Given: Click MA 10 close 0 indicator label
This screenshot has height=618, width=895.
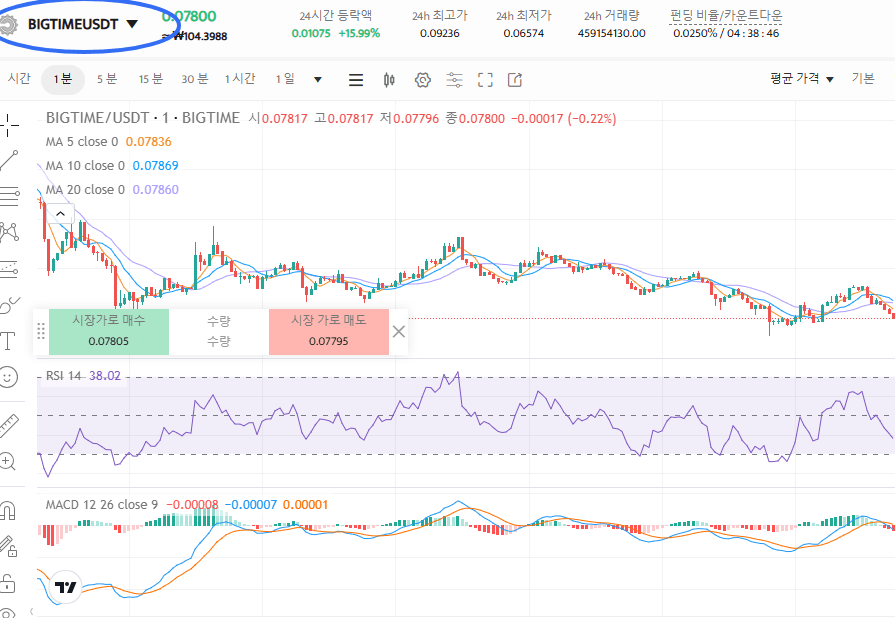Looking at the screenshot, I should (86, 165).
